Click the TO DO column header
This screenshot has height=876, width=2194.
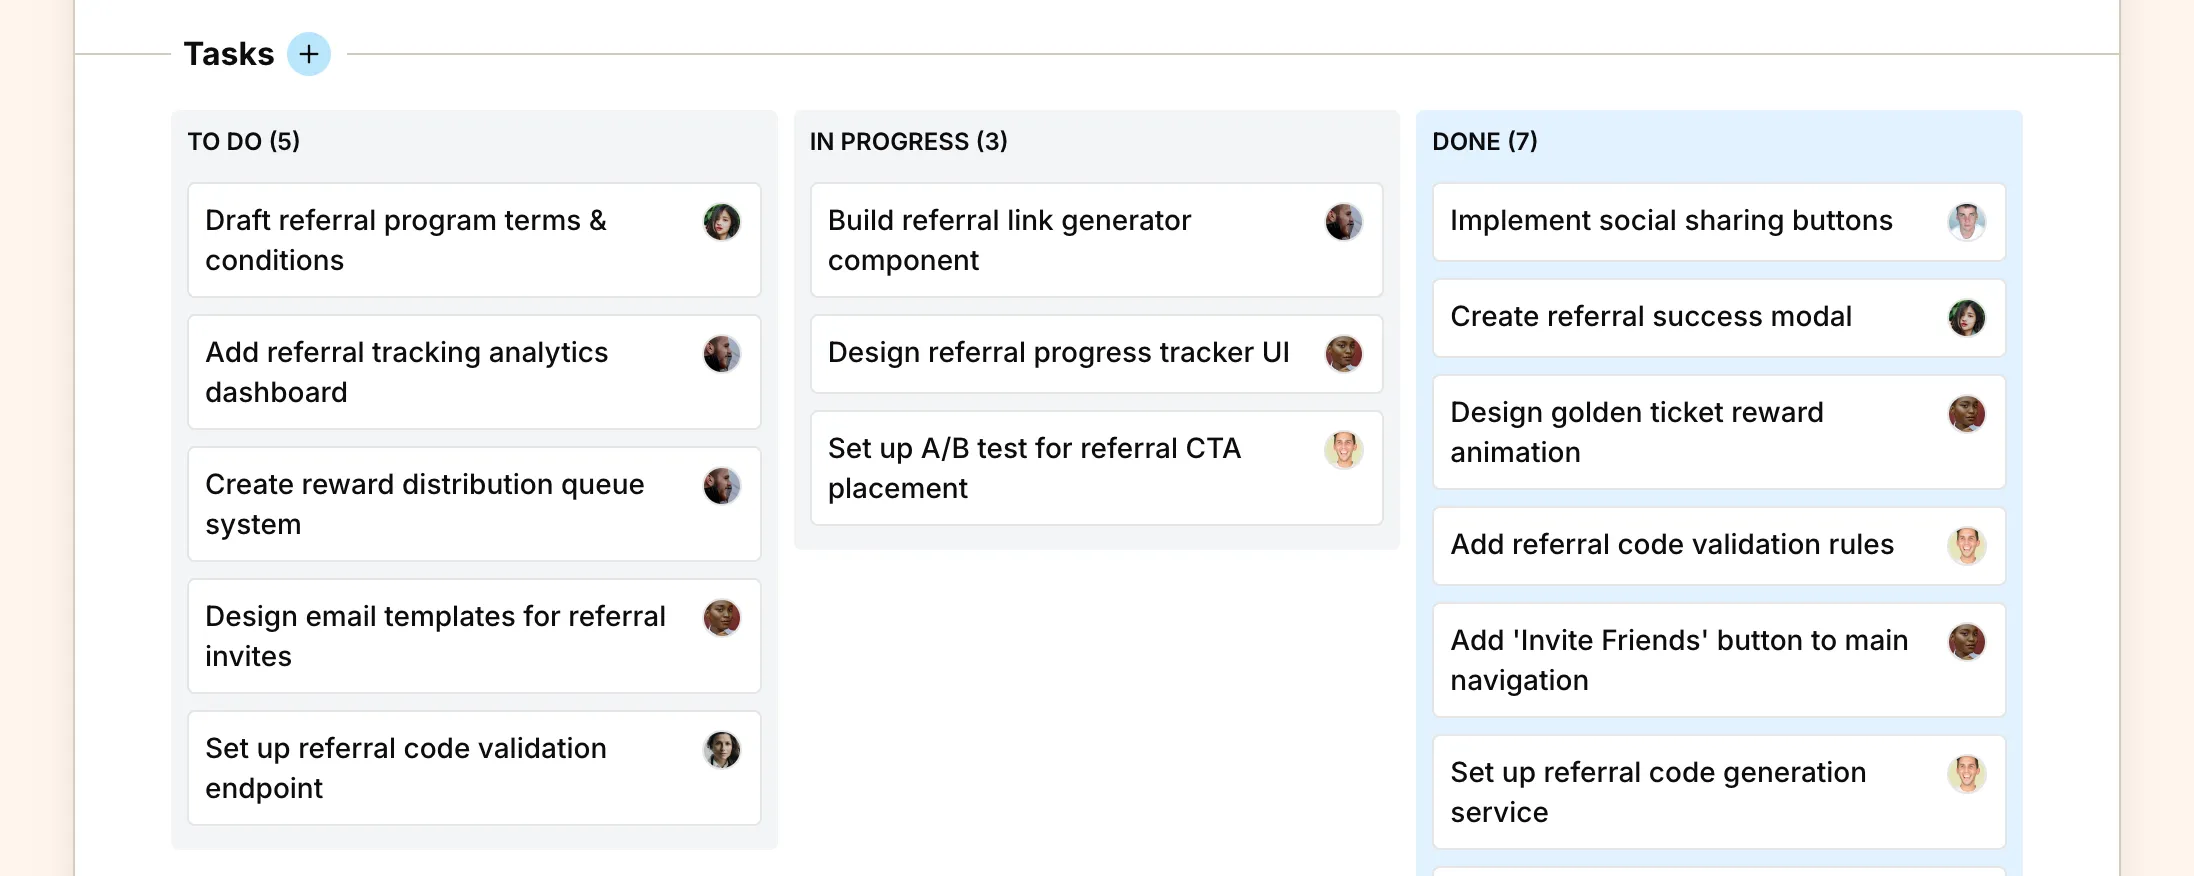coord(243,141)
